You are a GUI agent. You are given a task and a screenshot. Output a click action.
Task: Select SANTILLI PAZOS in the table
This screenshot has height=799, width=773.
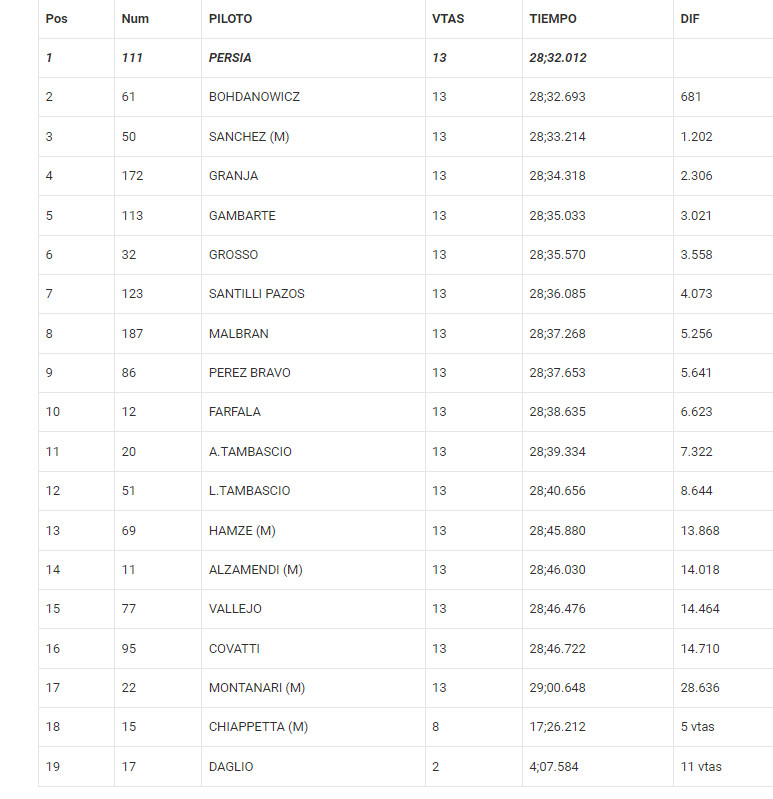pos(257,294)
